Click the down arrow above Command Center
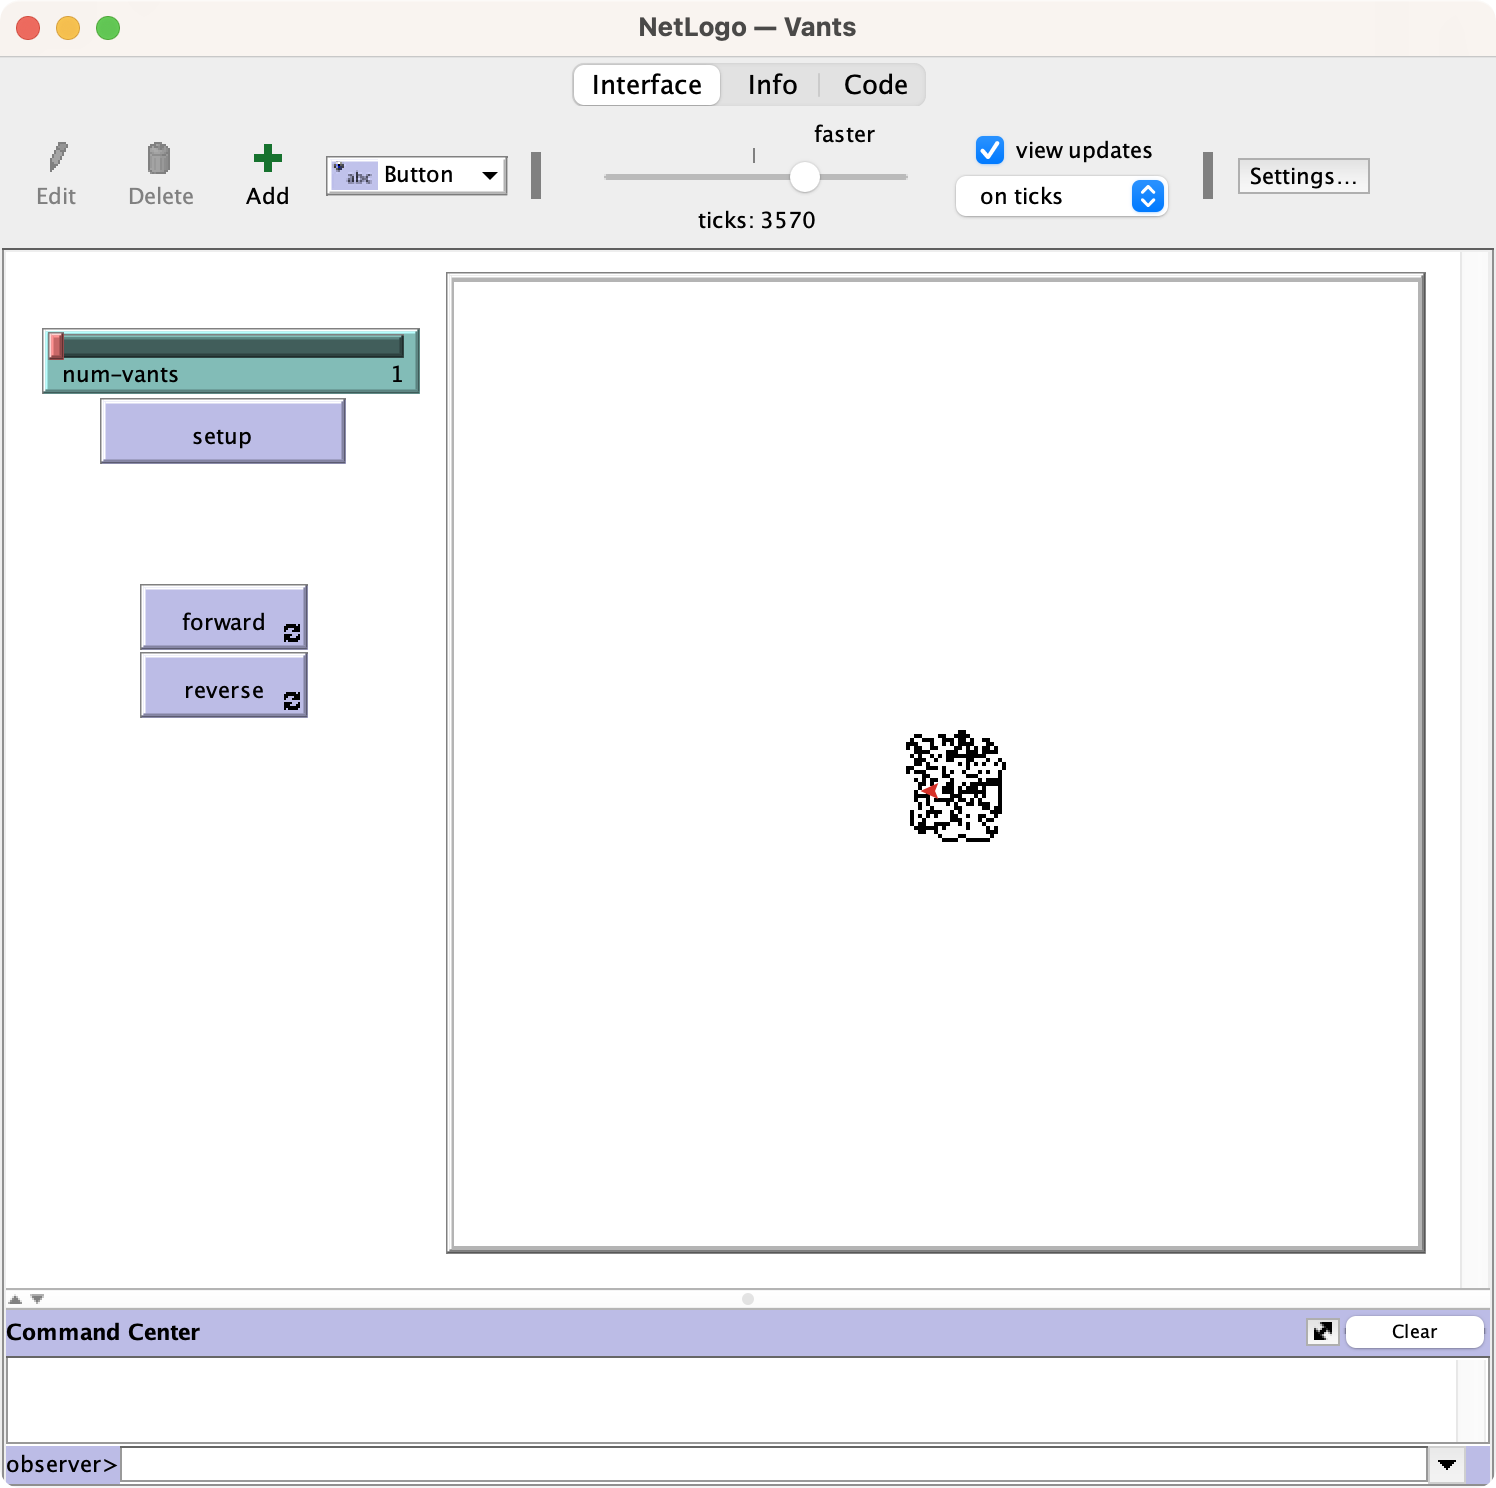Viewport: 1496px width, 1488px height. tap(37, 1299)
